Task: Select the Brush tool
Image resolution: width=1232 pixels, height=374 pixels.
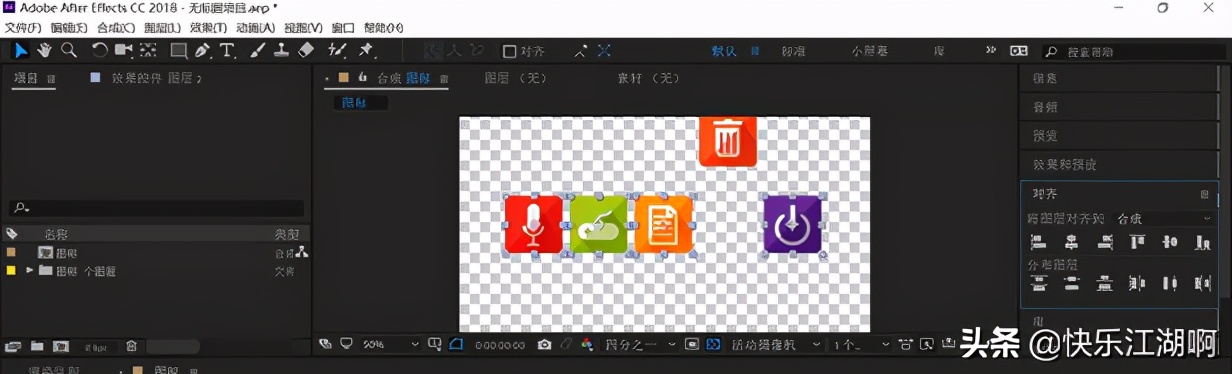Action: point(257,50)
